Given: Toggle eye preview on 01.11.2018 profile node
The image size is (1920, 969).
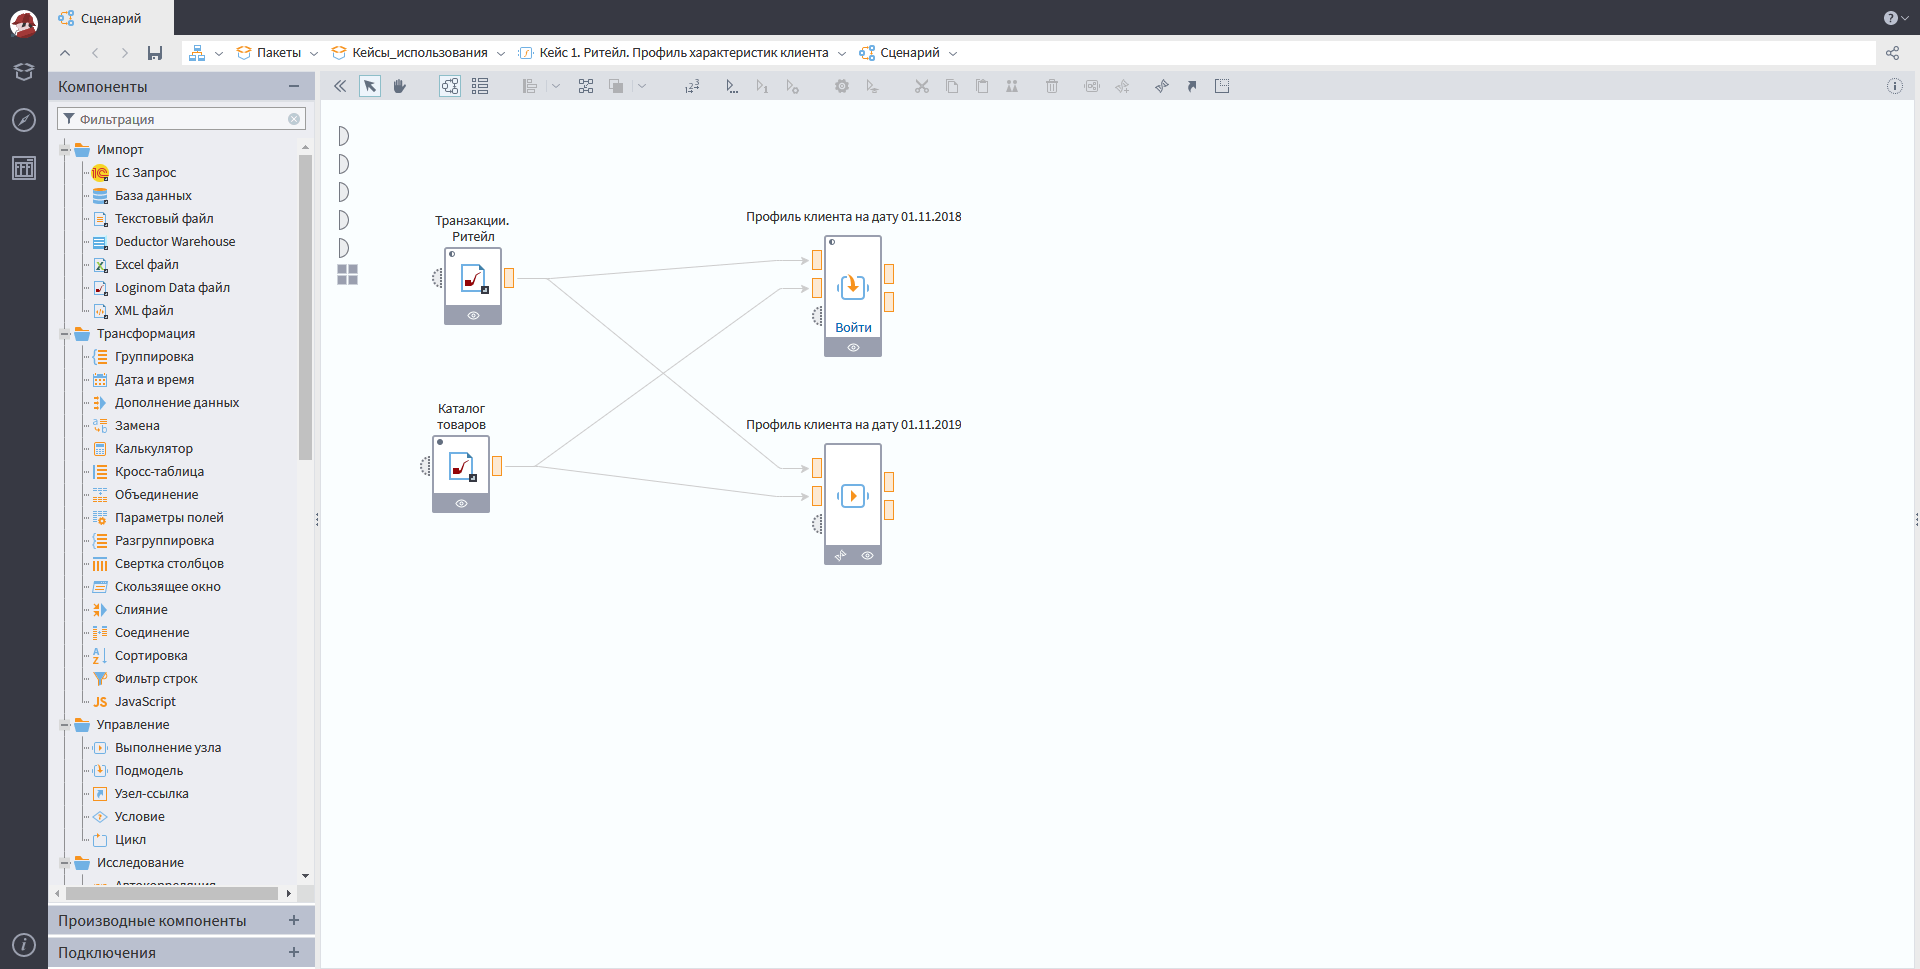Looking at the screenshot, I should (x=853, y=348).
